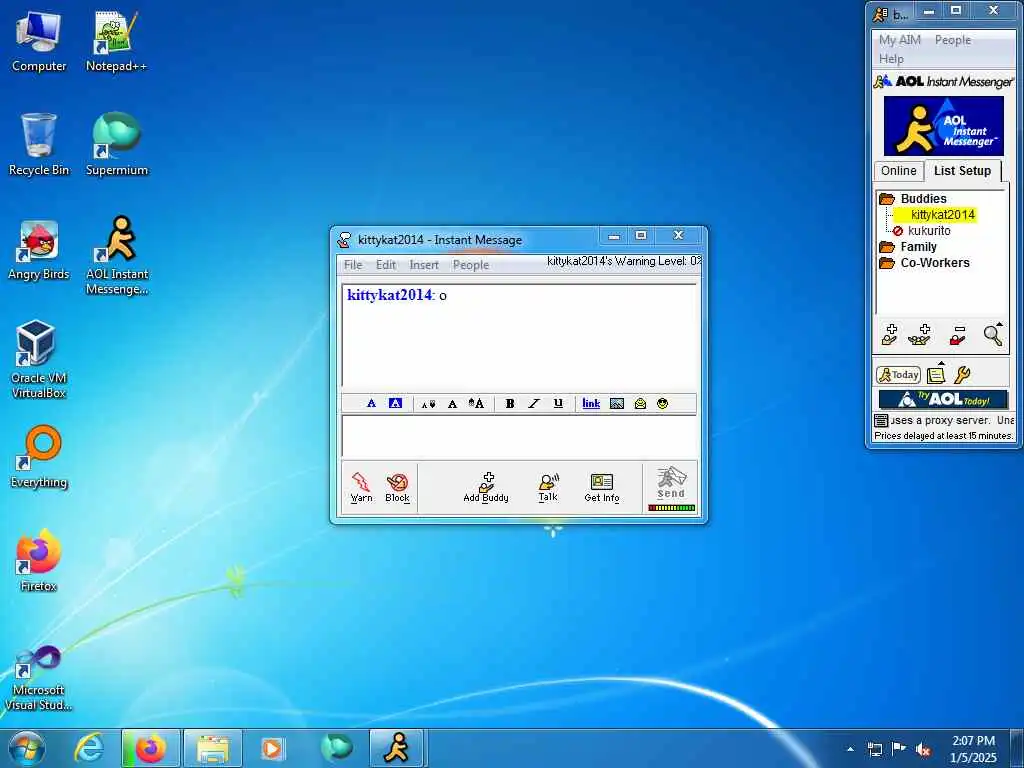Open the smiley emoticon picker
The height and width of the screenshot is (768, 1024).
point(662,404)
